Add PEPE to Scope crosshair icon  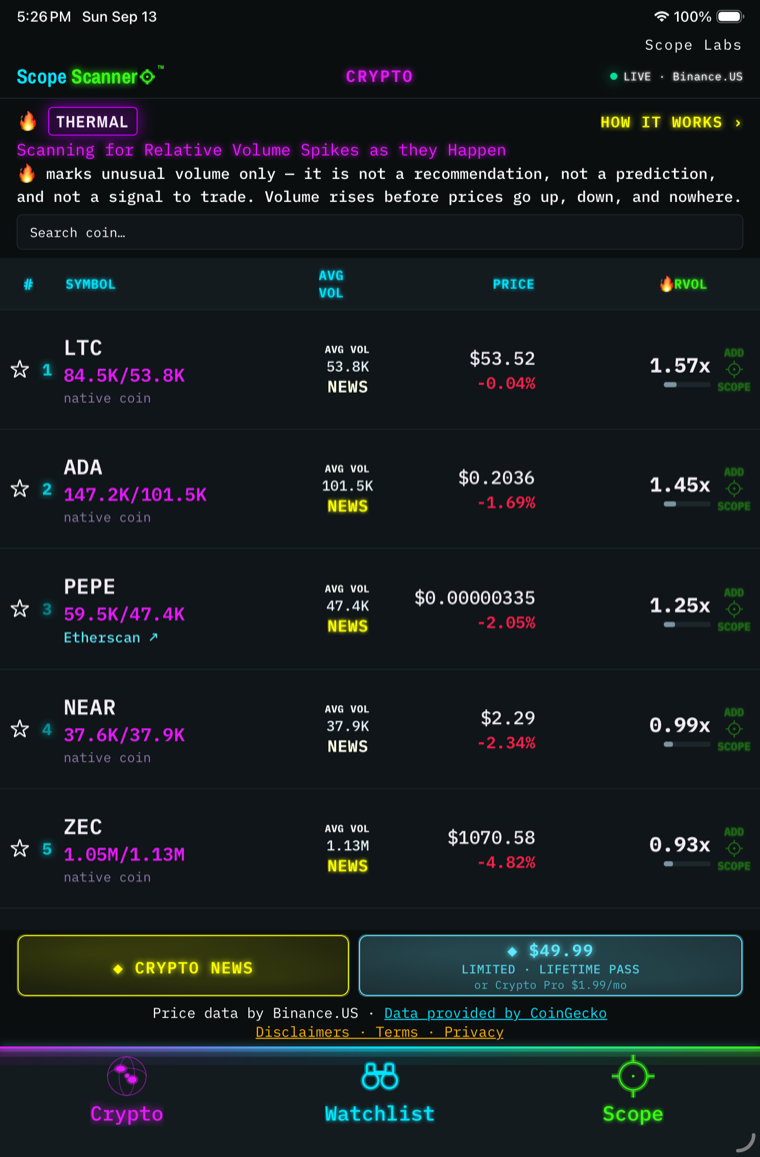tap(733, 609)
